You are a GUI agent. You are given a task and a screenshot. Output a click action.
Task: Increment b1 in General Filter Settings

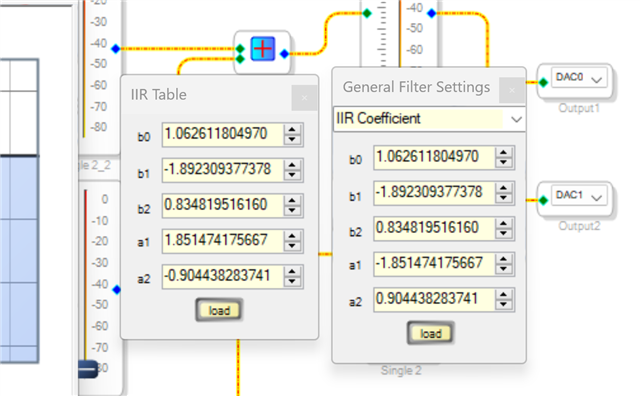click(x=504, y=188)
